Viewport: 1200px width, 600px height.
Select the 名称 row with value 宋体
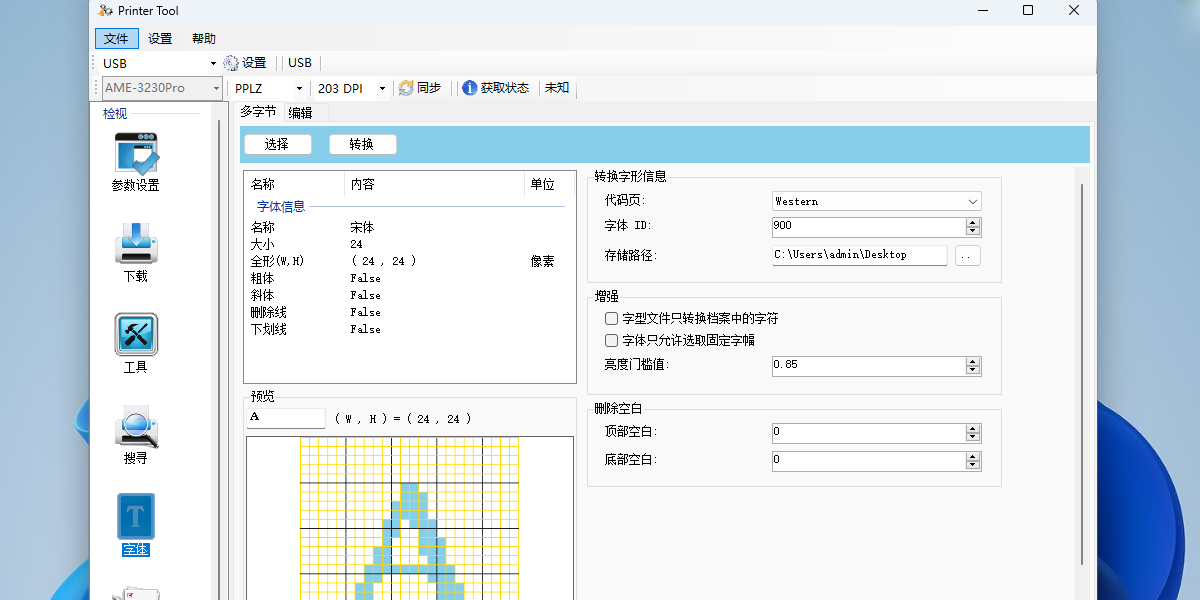pyautogui.click(x=410, y=228)
